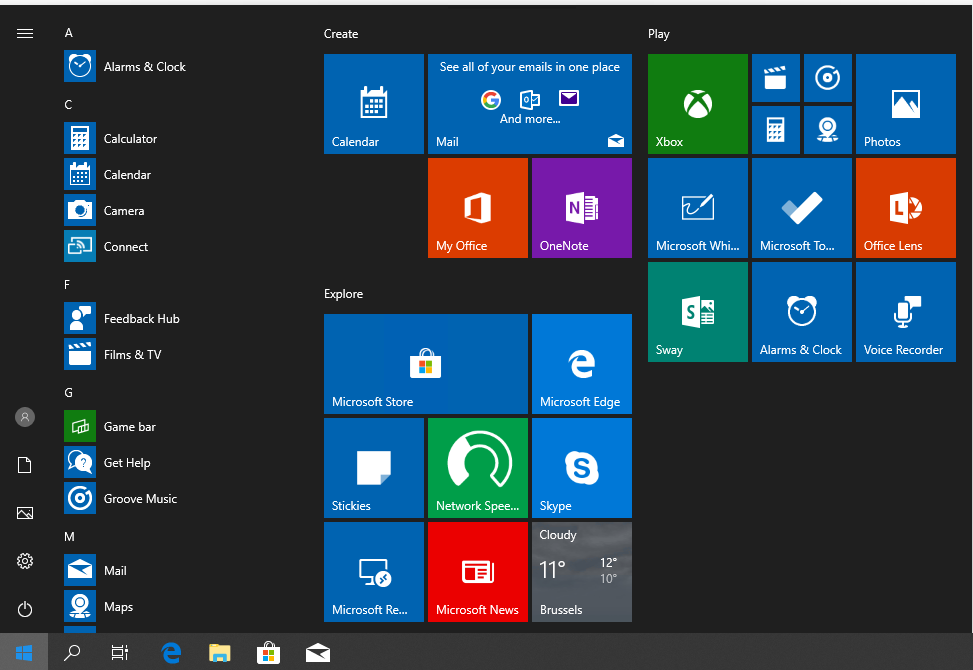973x670 pixels.
Task: Open the small Calculator tile
Action: [776, 130]
